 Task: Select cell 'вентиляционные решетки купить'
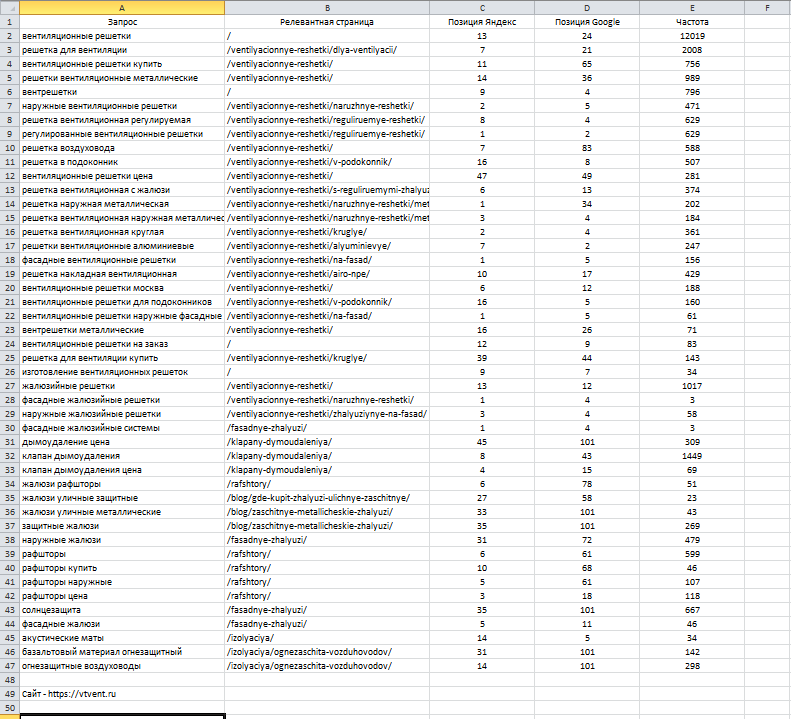[122, 64]
